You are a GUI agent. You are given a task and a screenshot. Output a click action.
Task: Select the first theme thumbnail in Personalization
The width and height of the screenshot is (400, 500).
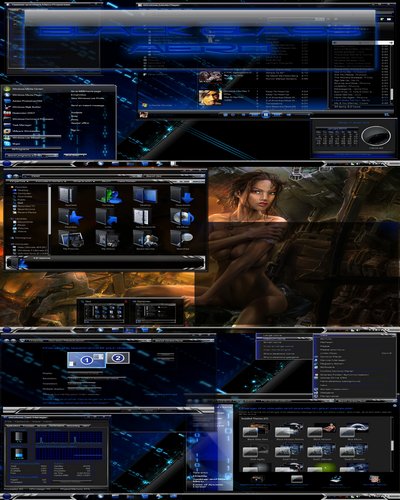coord(257,432)
